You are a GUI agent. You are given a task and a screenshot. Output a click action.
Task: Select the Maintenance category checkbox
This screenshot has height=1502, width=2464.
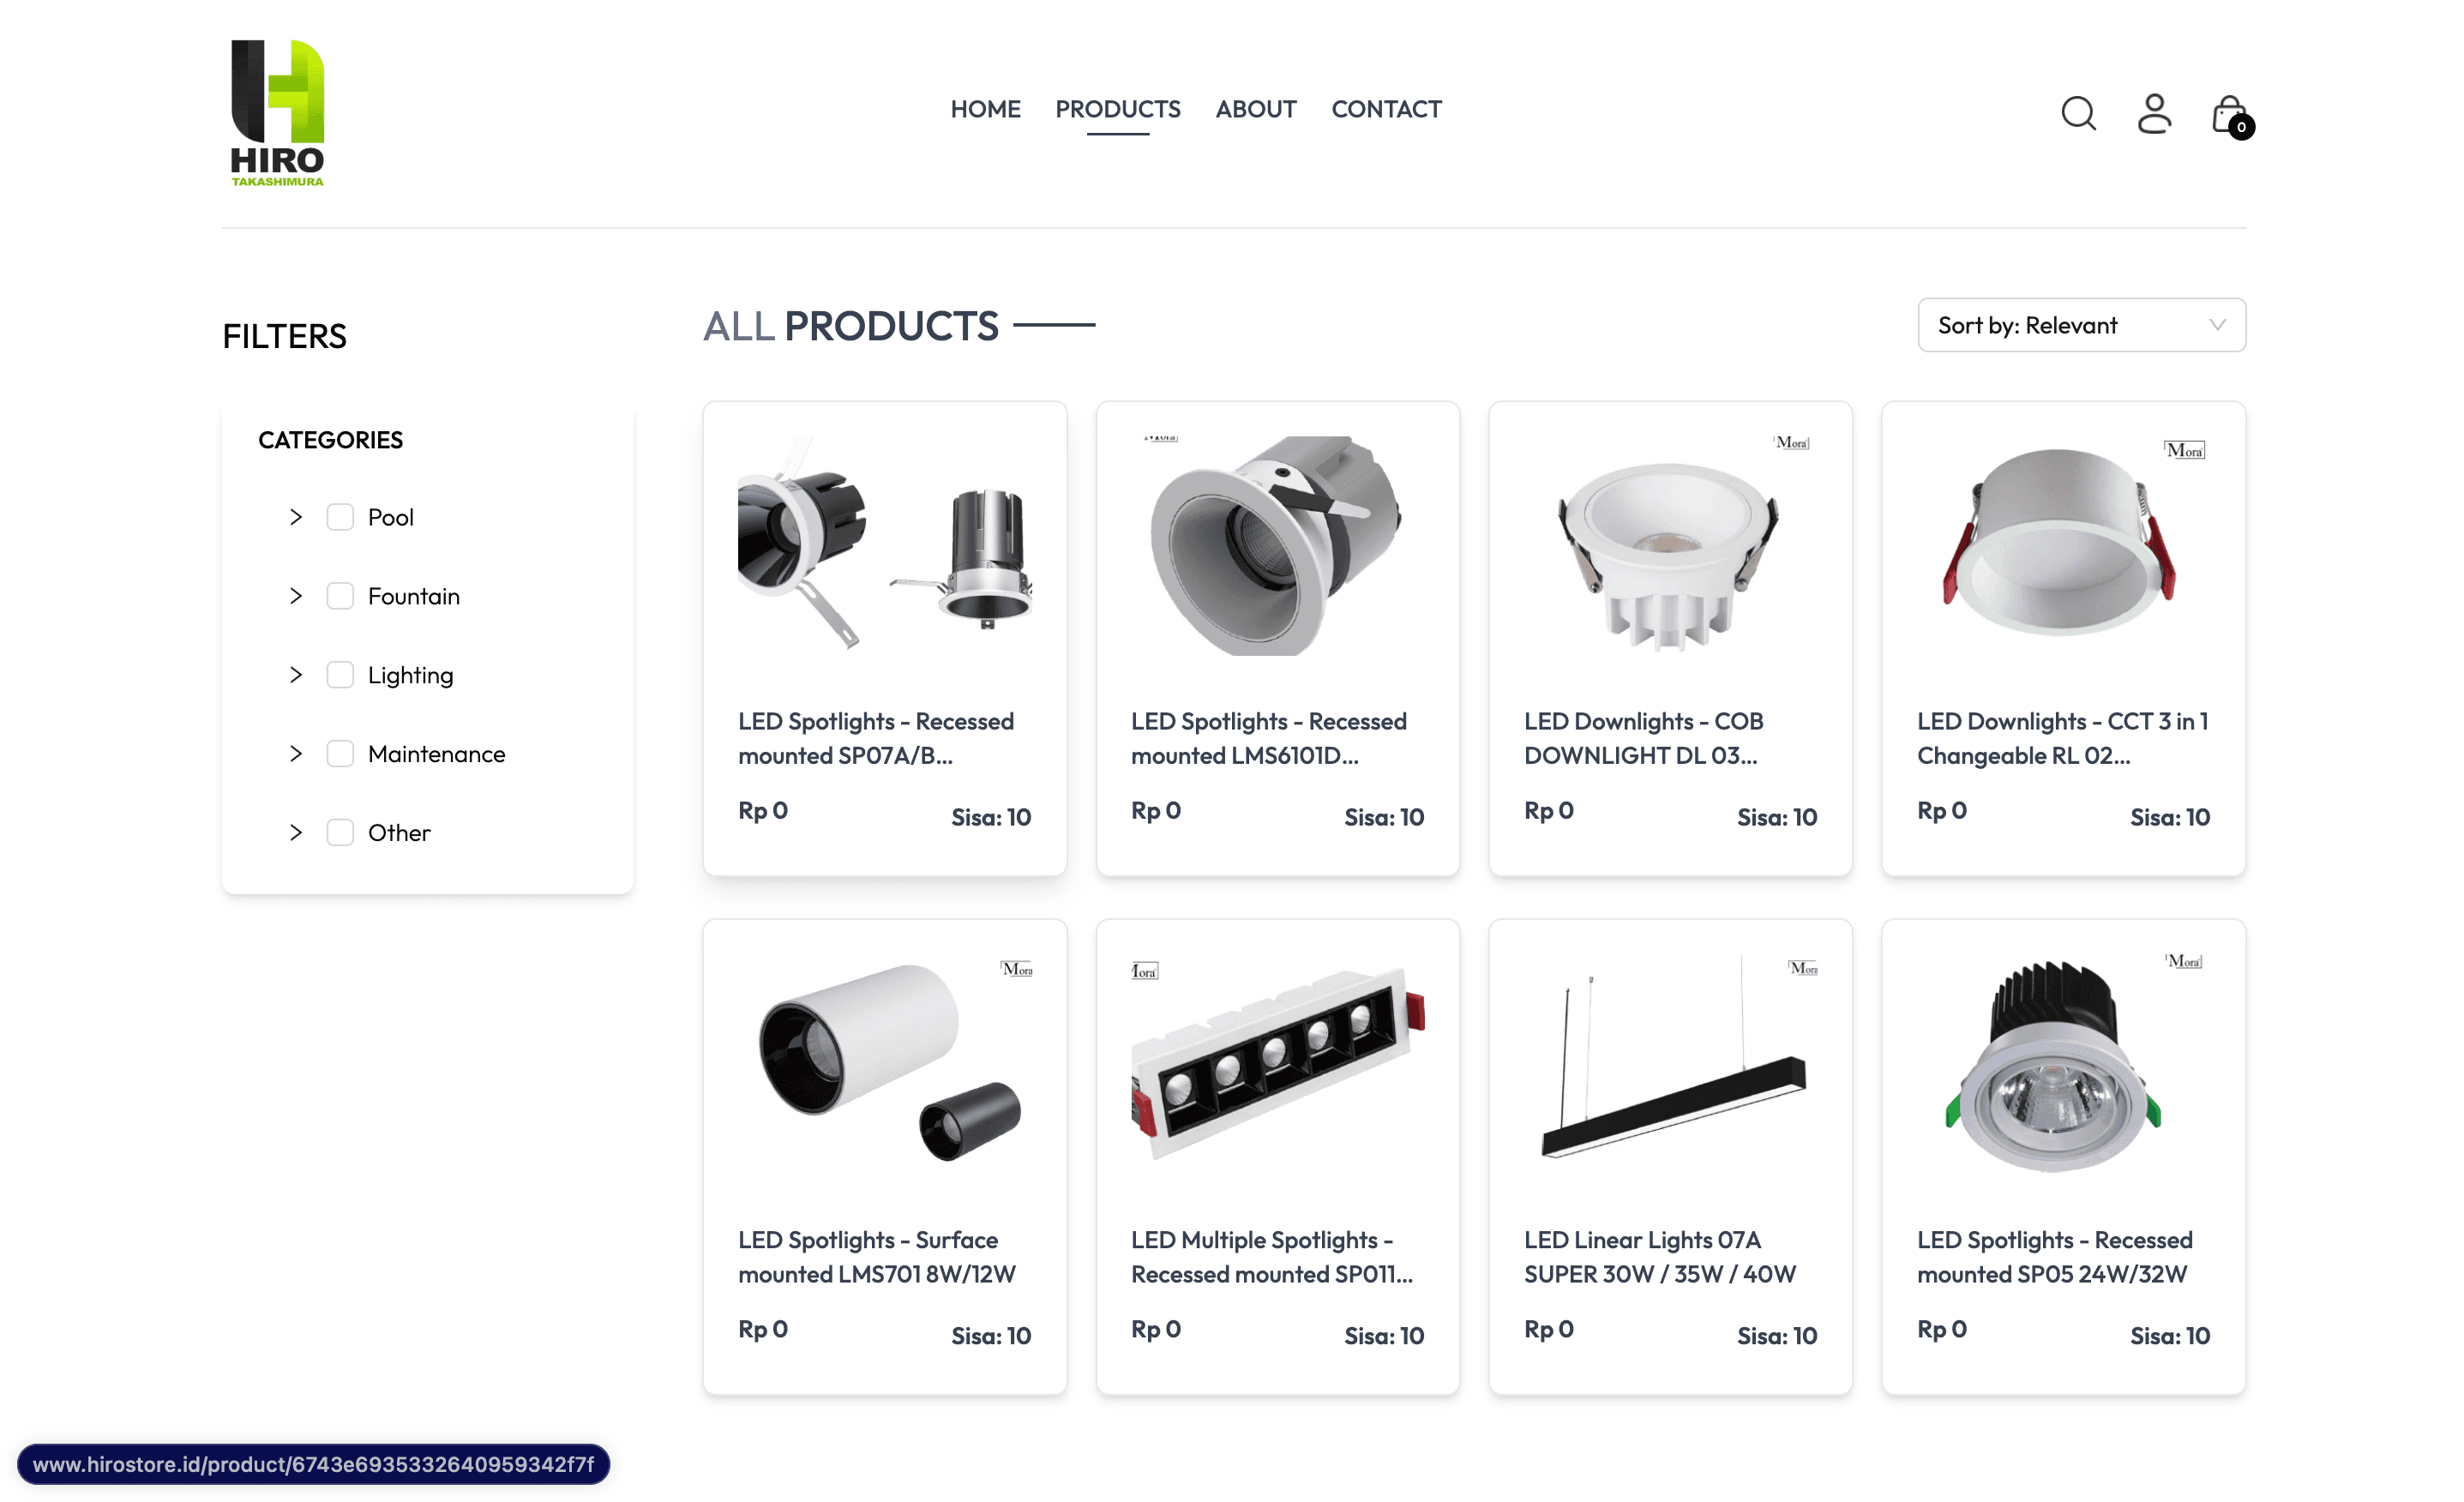(x=340, y=754)
